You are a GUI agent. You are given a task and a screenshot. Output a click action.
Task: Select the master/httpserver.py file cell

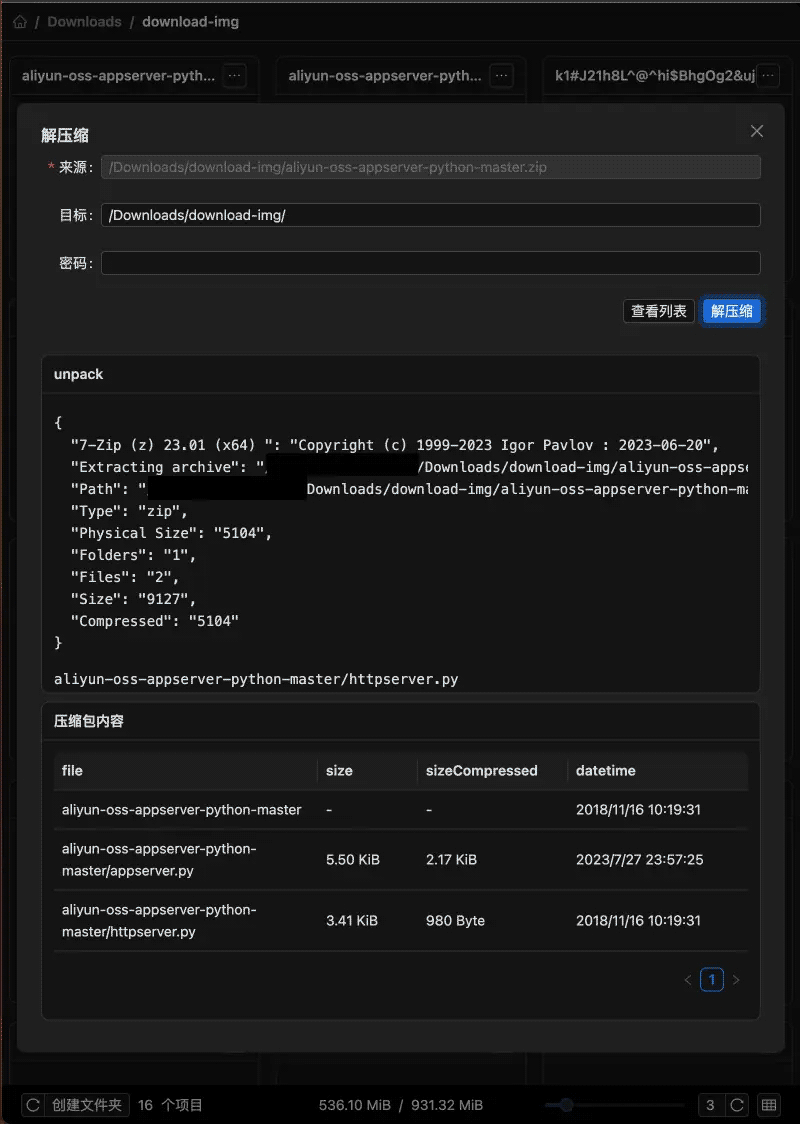coord(185,920)
